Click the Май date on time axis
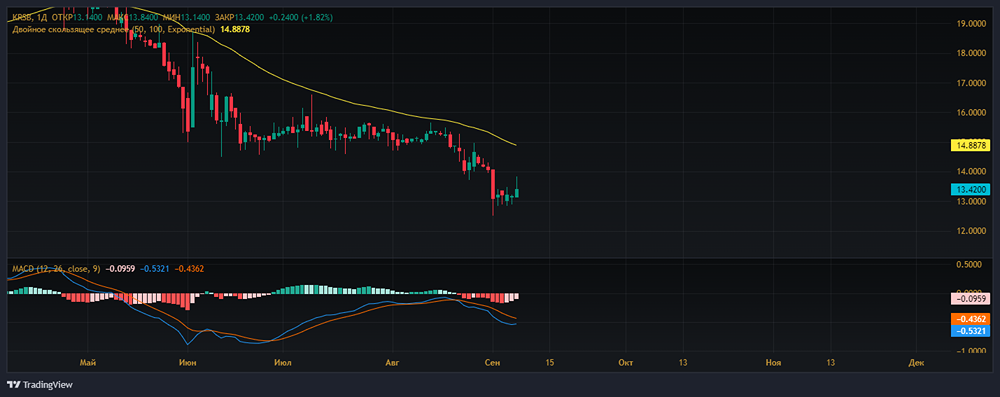Viewport: 1000px width, 397px height. tap(88, 363)
